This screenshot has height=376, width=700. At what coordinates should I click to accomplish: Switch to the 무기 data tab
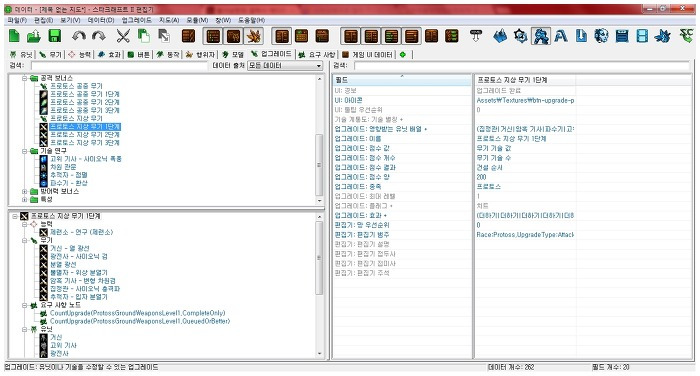click(x=50, y=54)
